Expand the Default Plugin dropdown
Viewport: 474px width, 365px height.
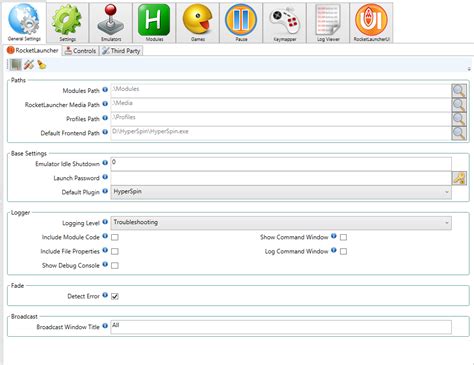[x=281, y=192]
